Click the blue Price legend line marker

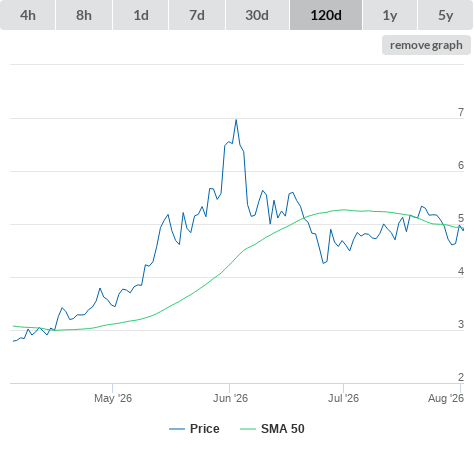click(177, 429)
